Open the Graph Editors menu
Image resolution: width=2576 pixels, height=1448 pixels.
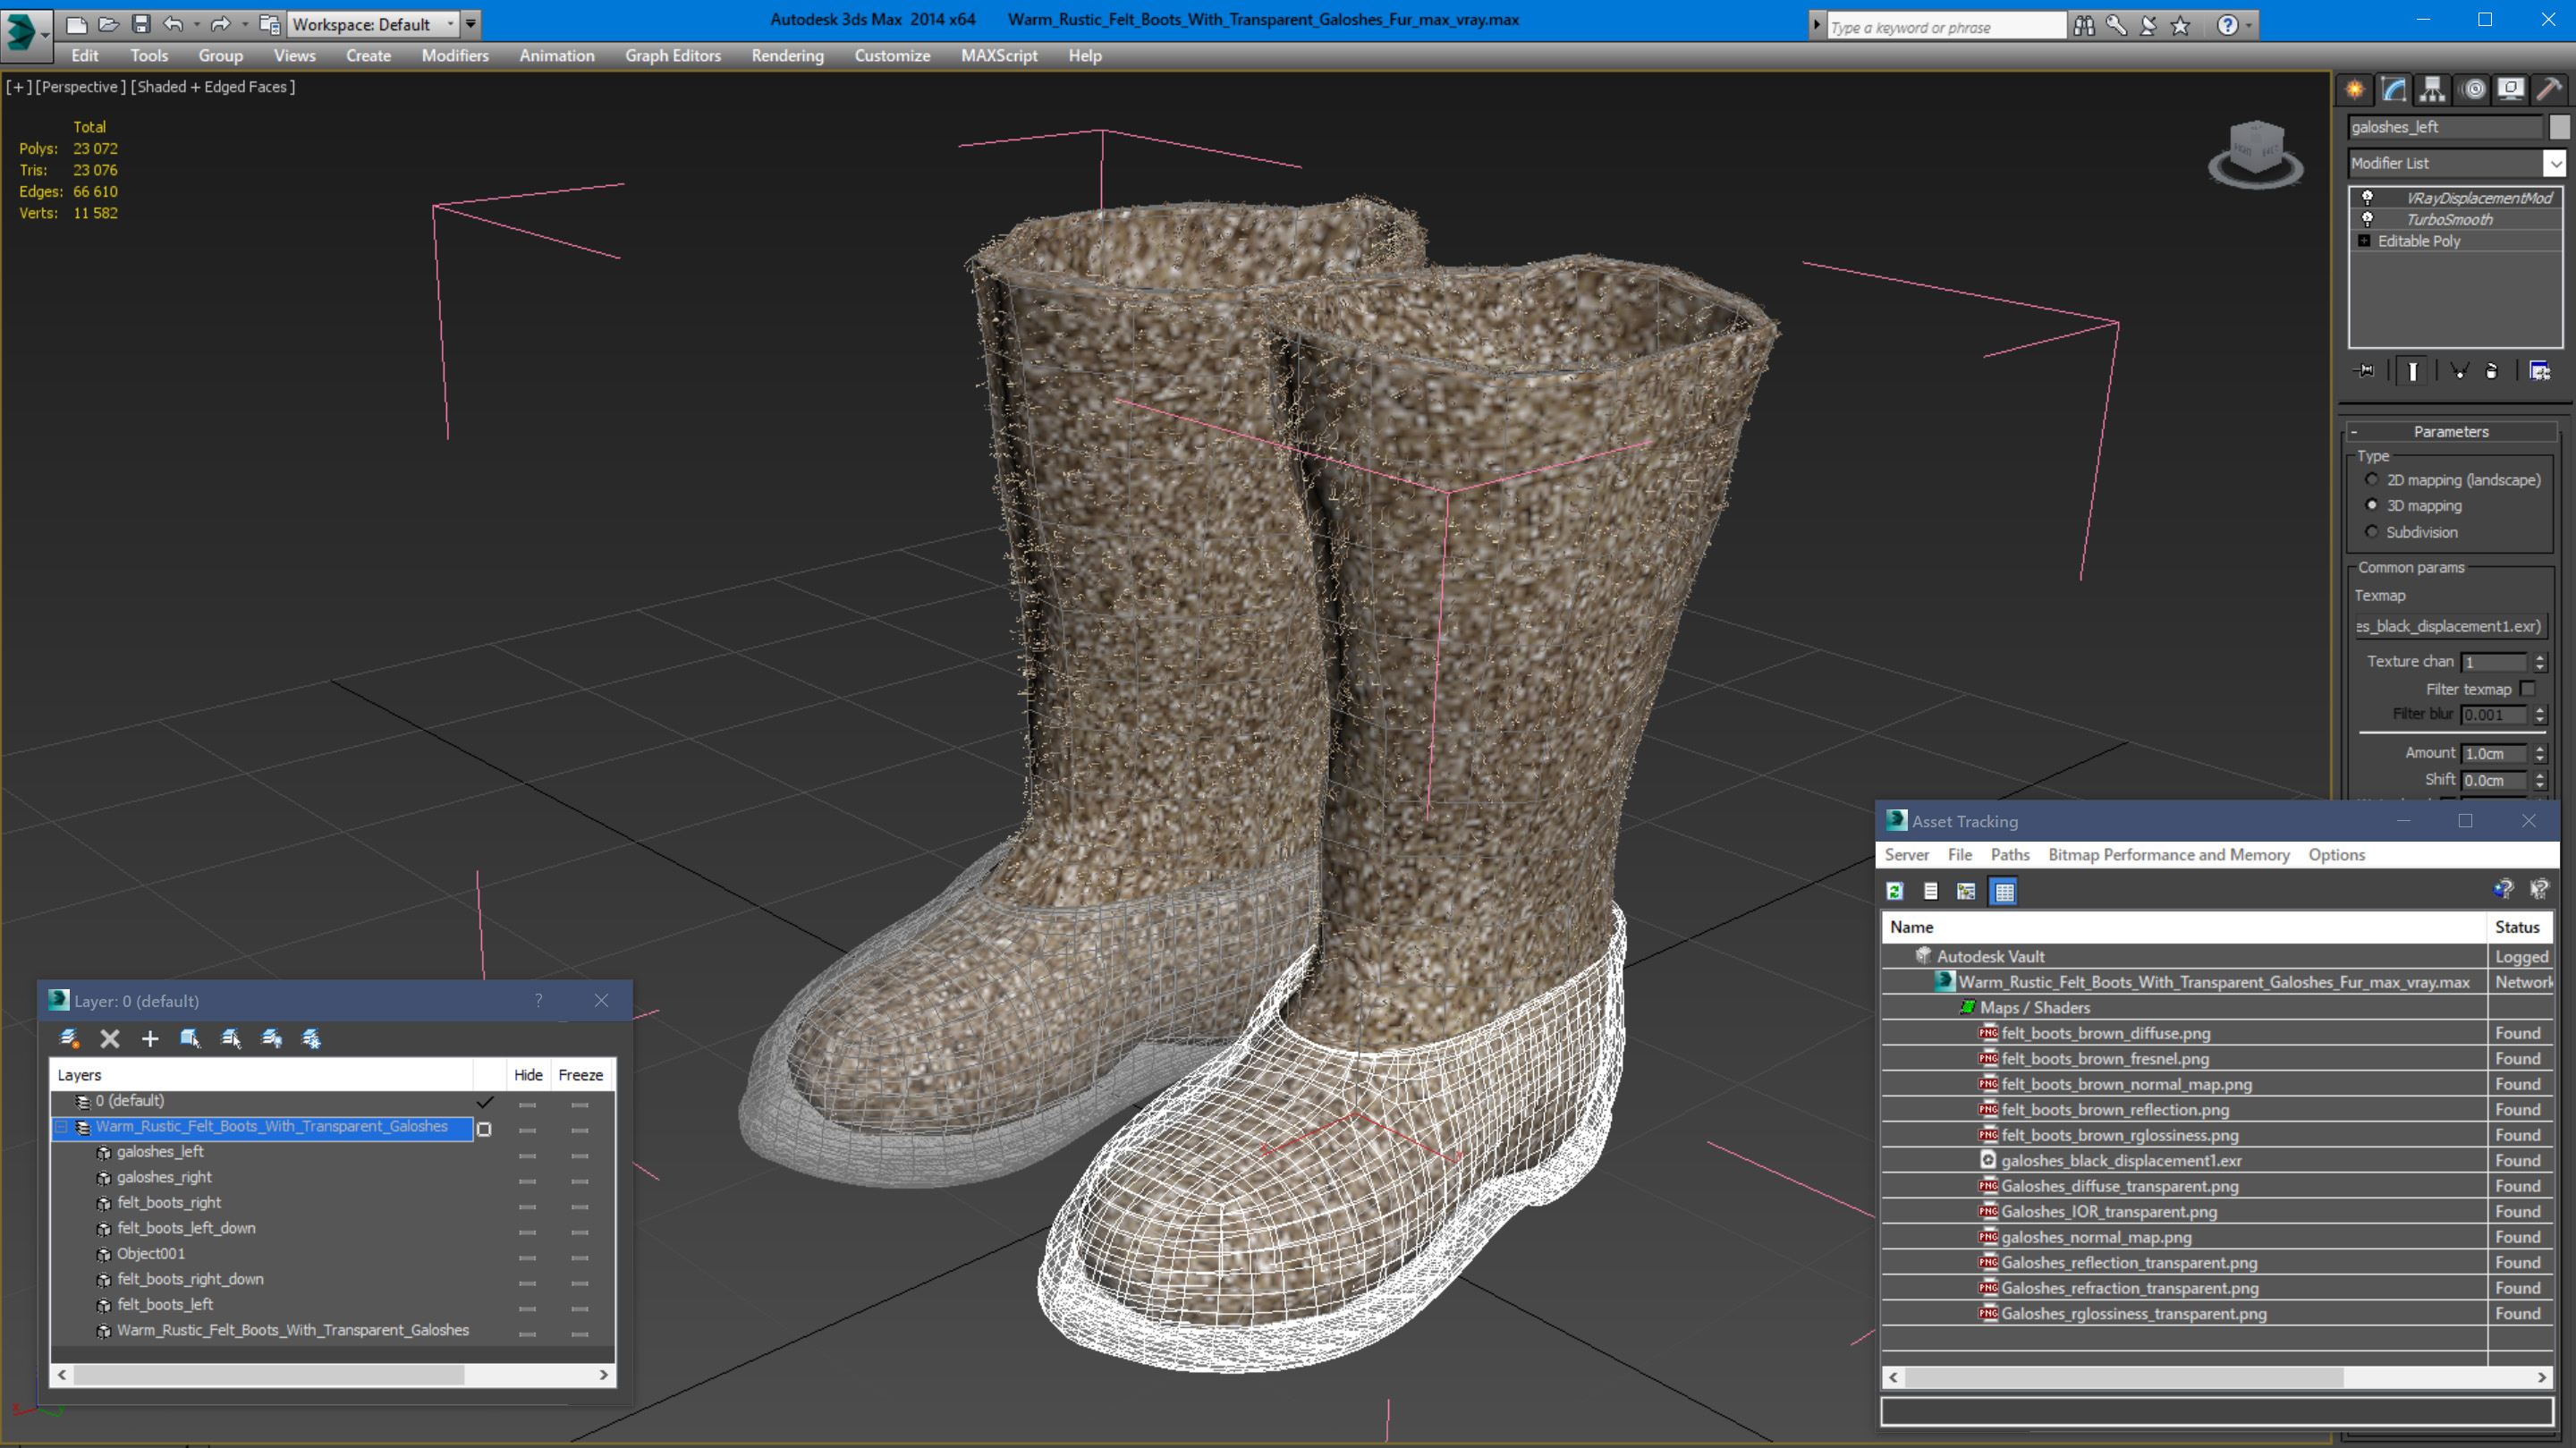tap(673, 56)
